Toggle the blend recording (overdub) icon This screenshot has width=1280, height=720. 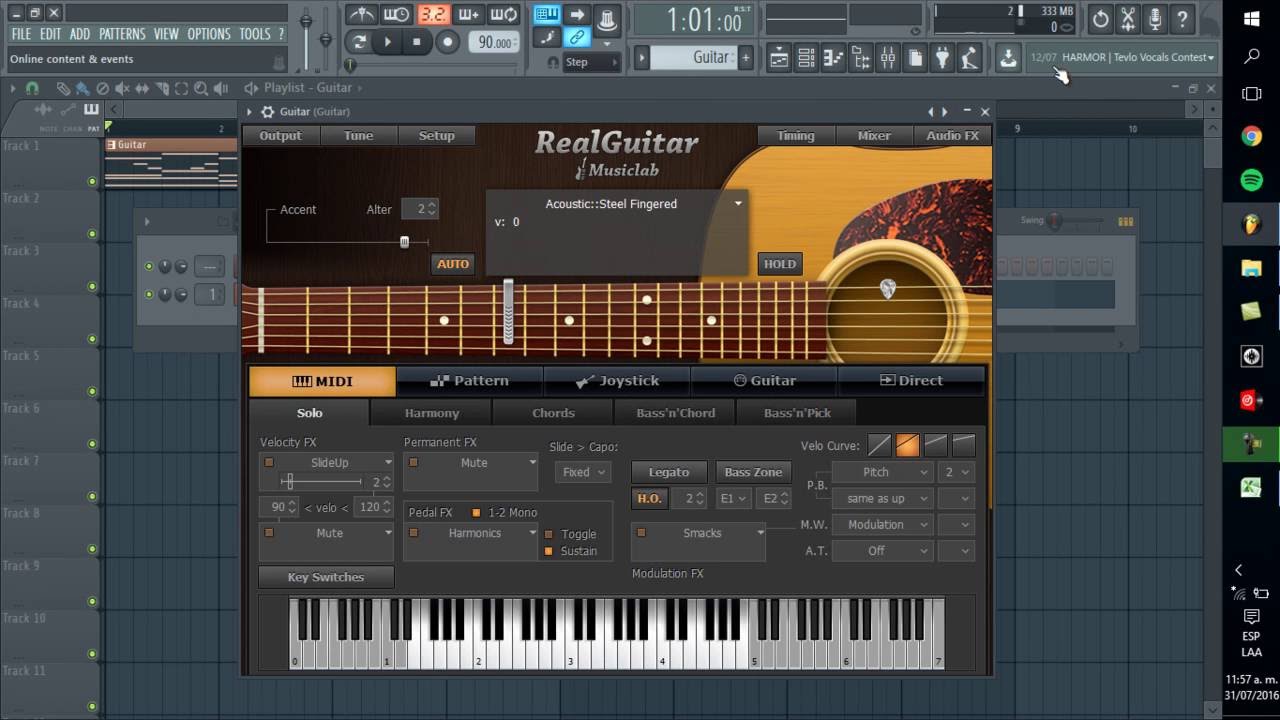pos(468,15)
